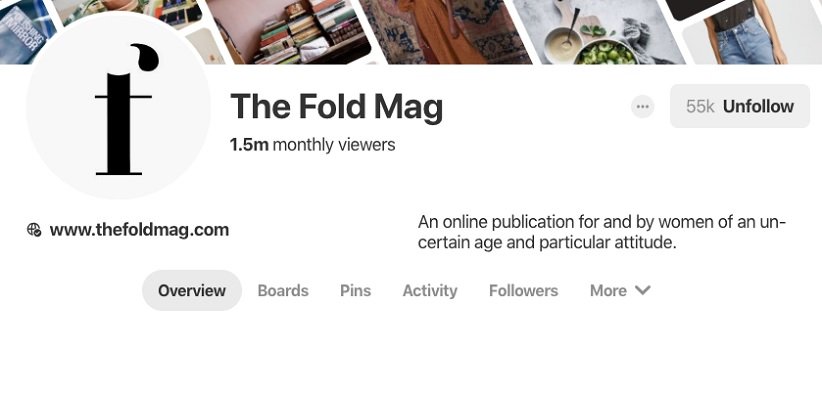This screenshot has height=394, width=822.
Task: Open the Crushing Mirror book cover image
Action: 25,32
